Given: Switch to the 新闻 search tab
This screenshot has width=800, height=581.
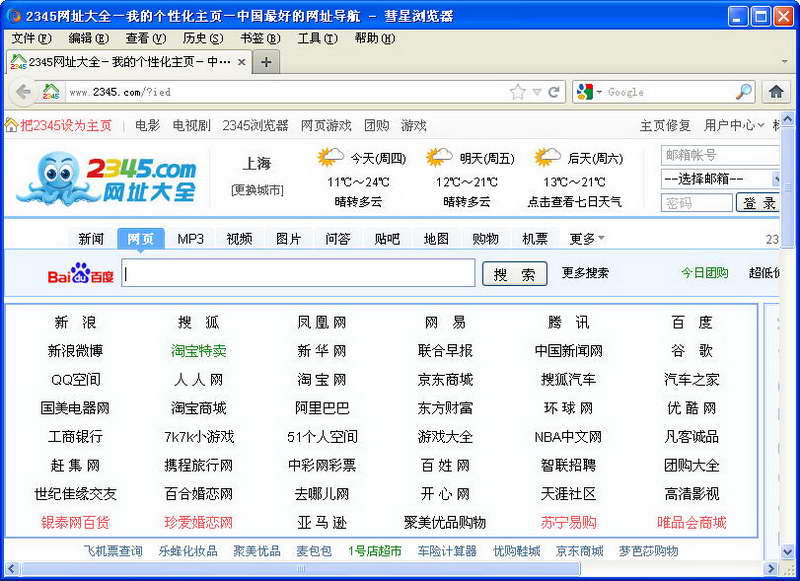Looking at the screenshot, I should (91, 239).
